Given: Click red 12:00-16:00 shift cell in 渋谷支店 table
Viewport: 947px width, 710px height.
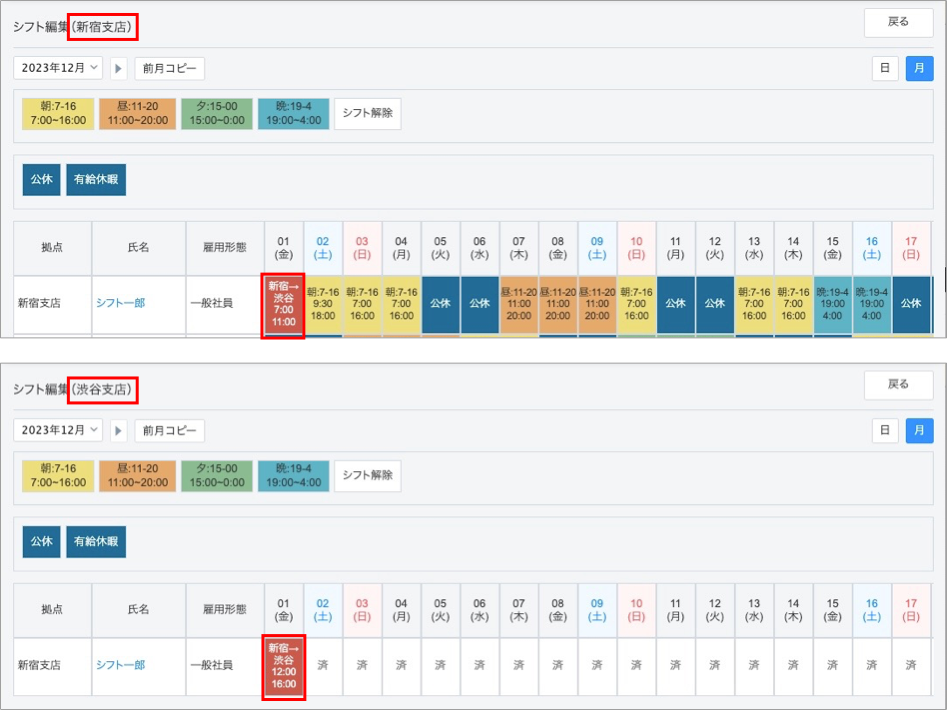Looking at the screenshot, I should tap(283, 666).
